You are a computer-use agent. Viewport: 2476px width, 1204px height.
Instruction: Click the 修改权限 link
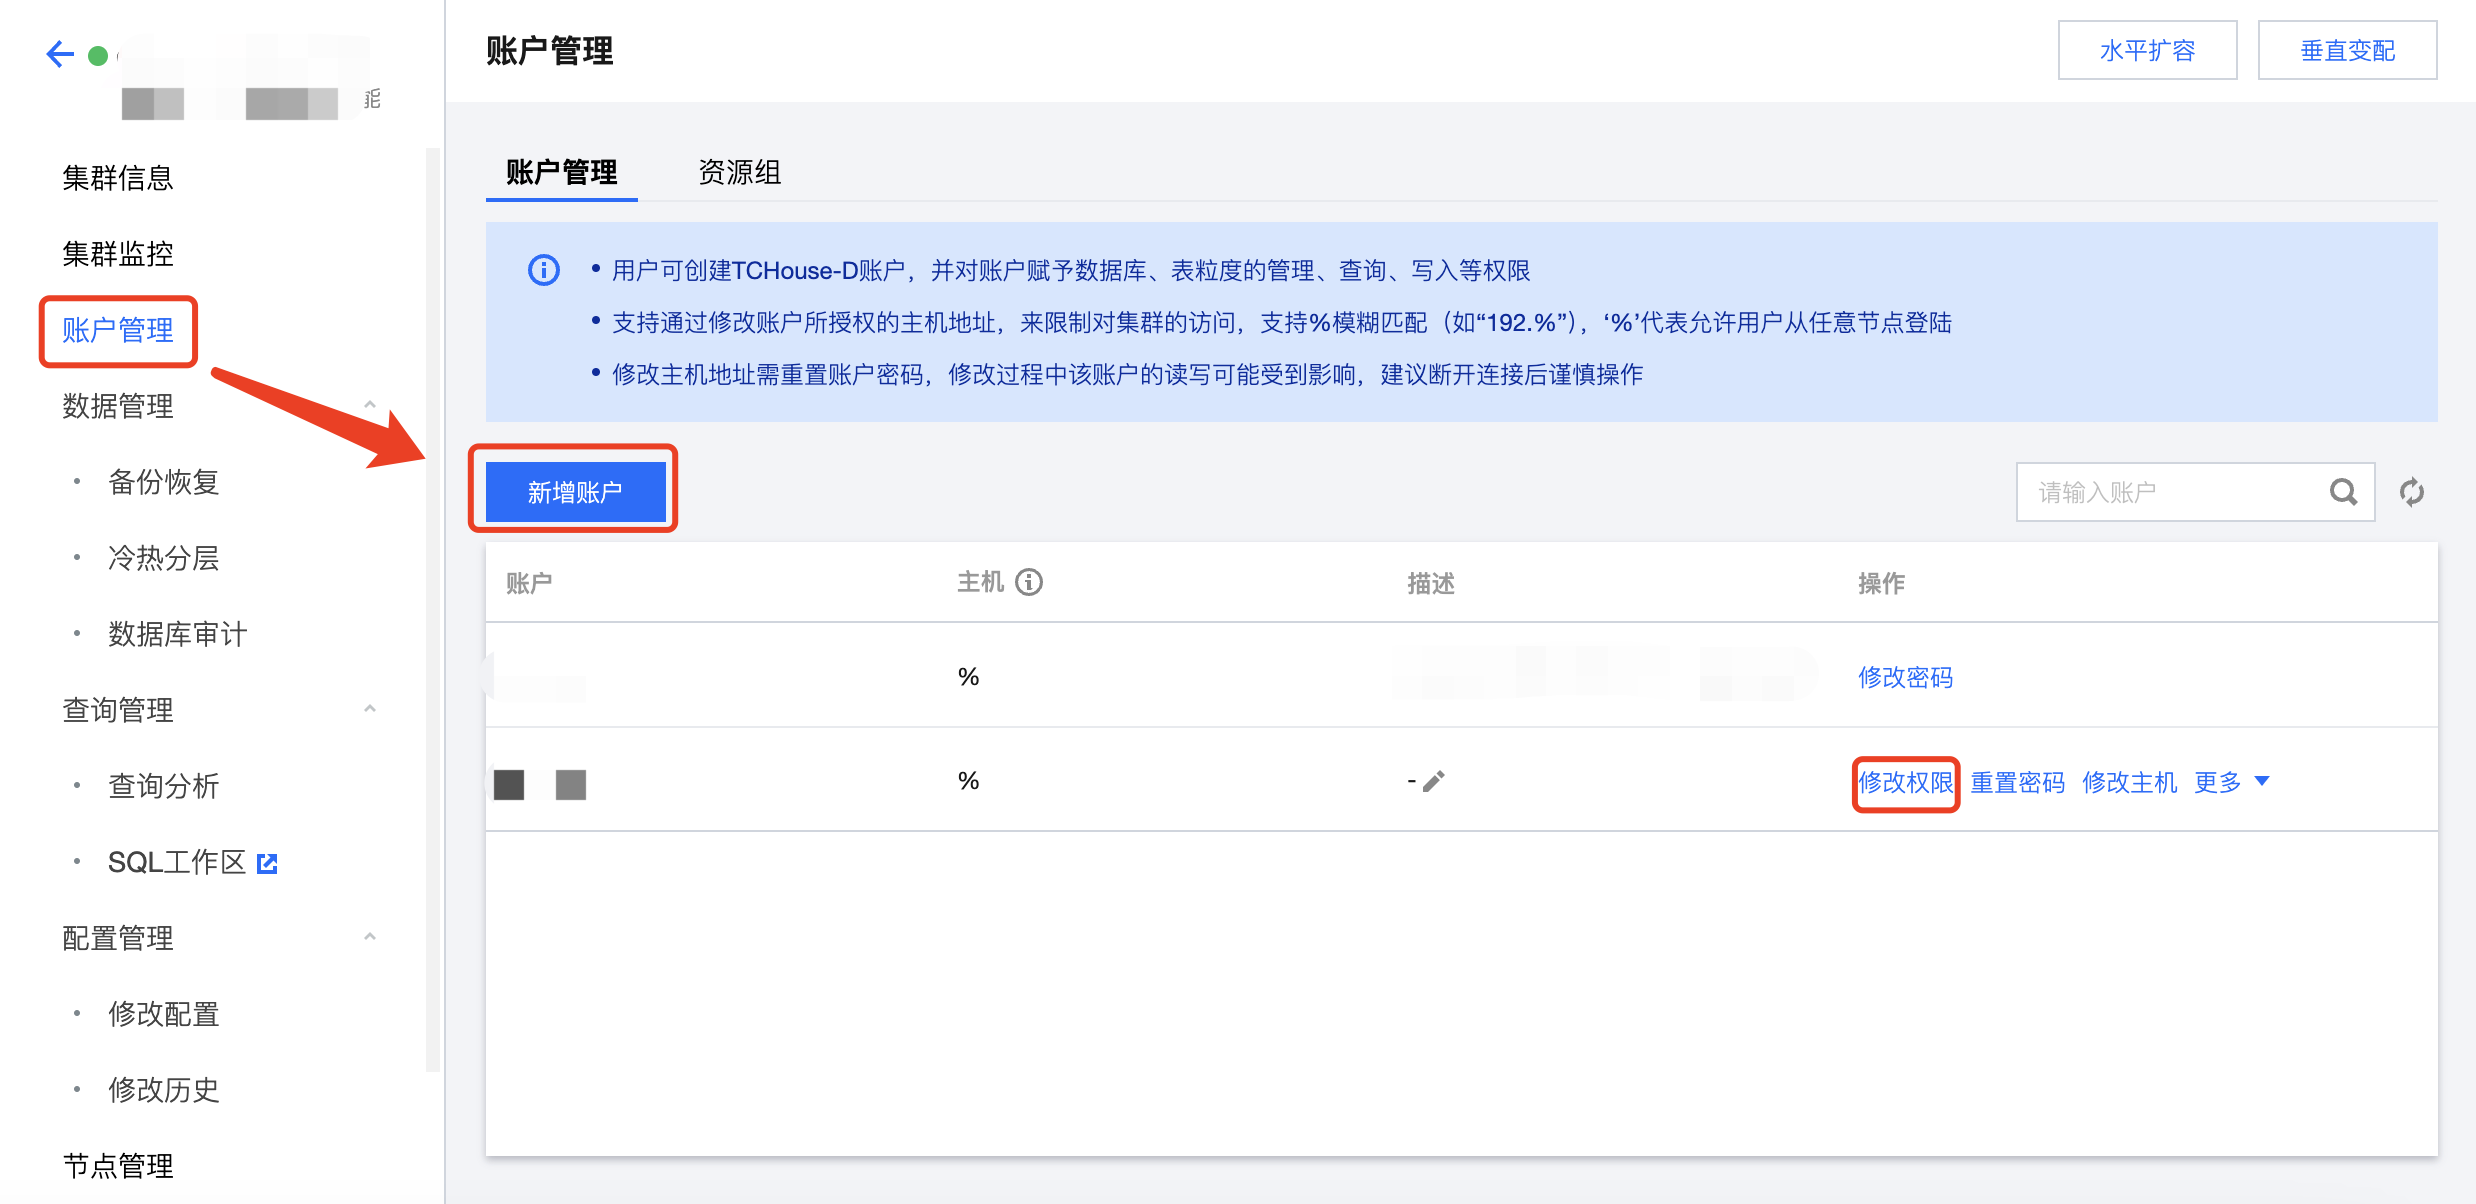(x=1905, y=782)
